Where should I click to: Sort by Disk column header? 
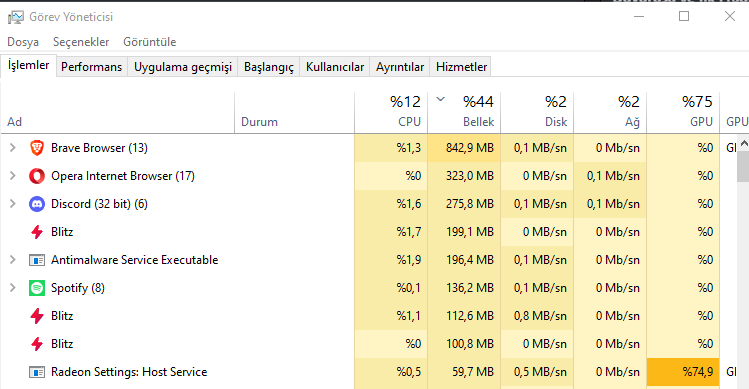(537, 113)
